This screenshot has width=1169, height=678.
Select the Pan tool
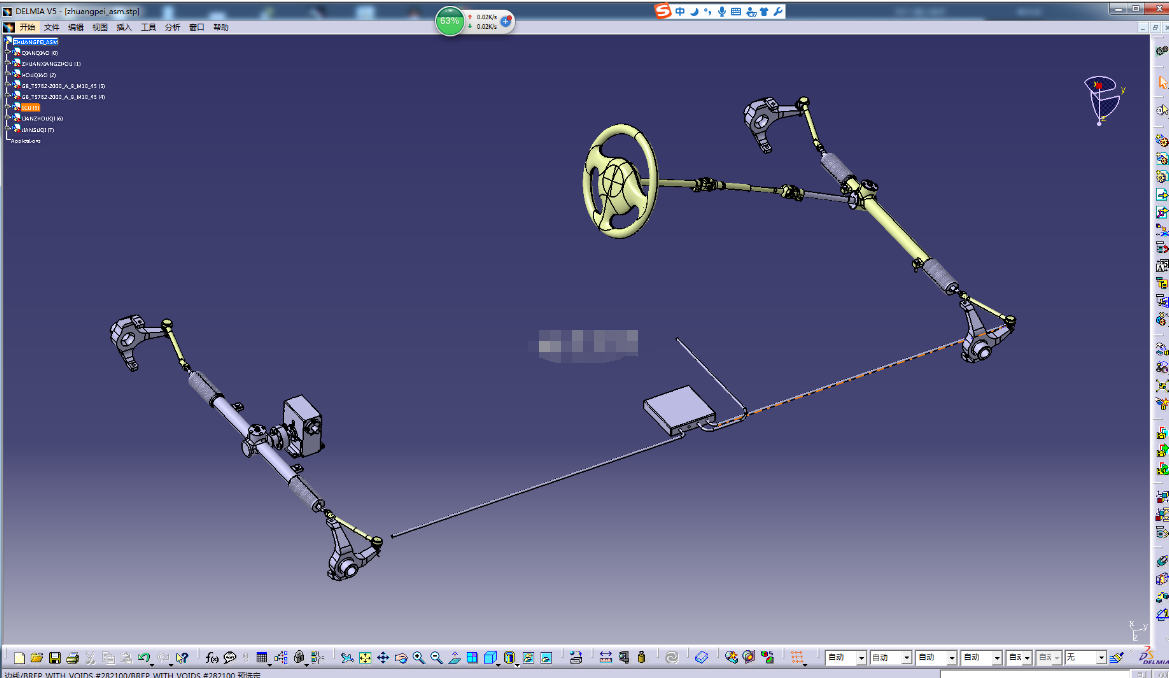tap(382, 658)
